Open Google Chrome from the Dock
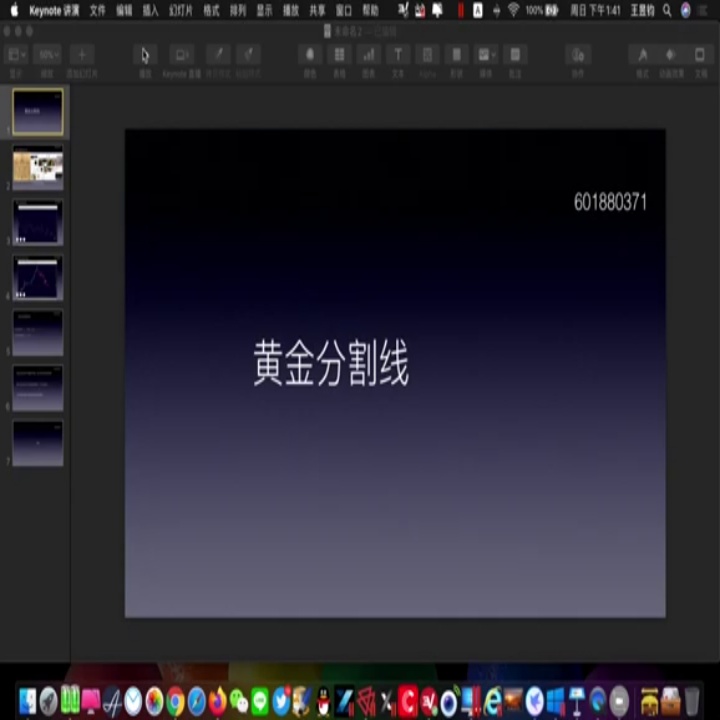 pos(175,701)
